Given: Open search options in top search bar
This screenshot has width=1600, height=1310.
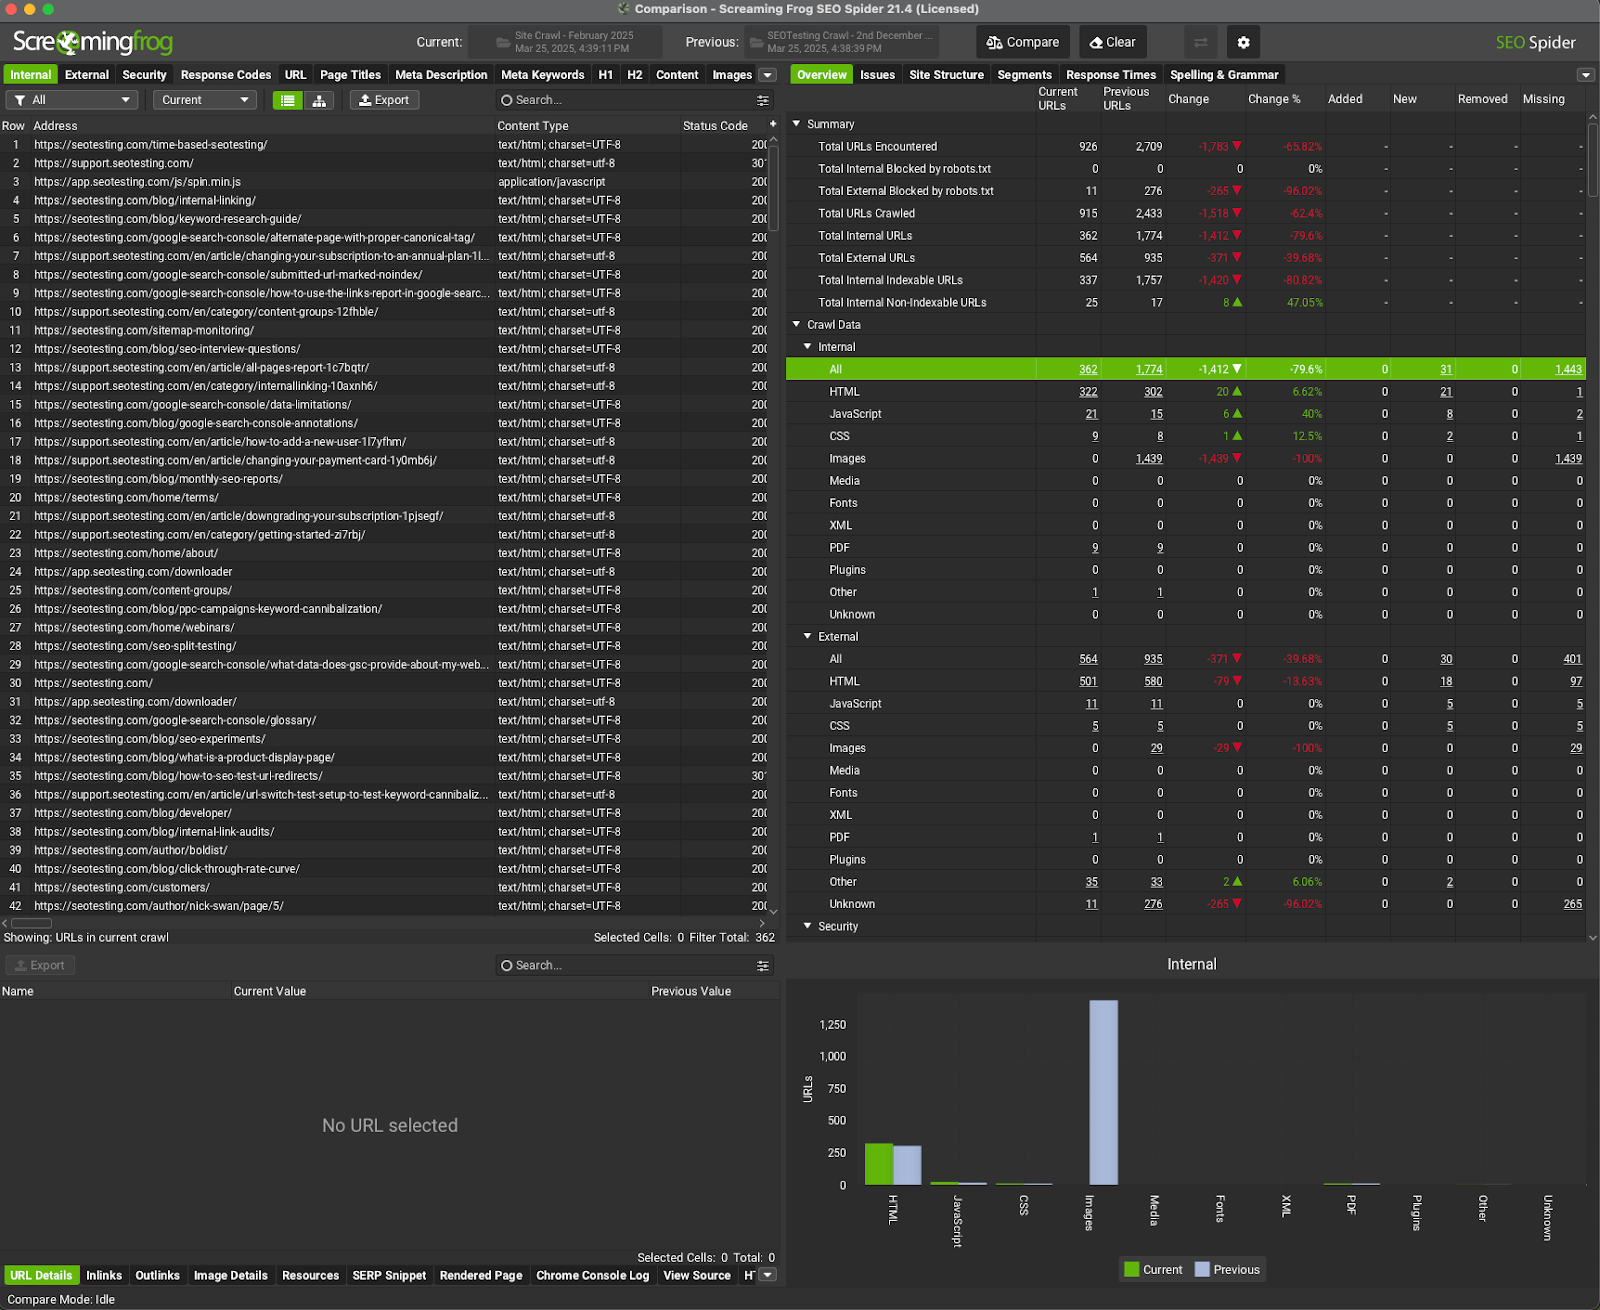Looking at the screenshot, I should tap(763, 100).
